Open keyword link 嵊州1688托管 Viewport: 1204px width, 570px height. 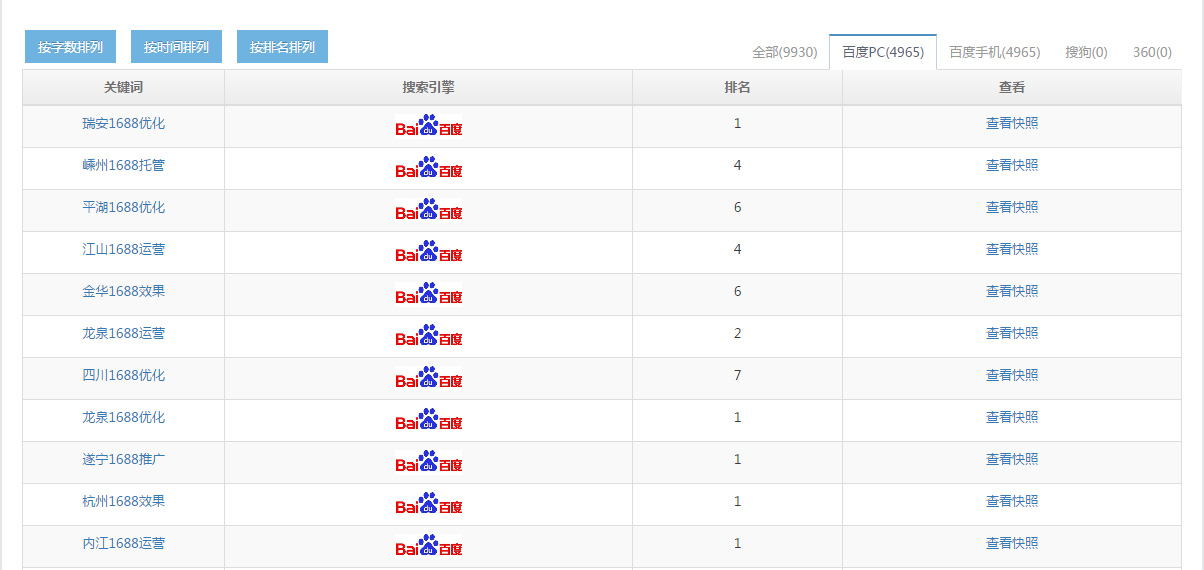124,166
